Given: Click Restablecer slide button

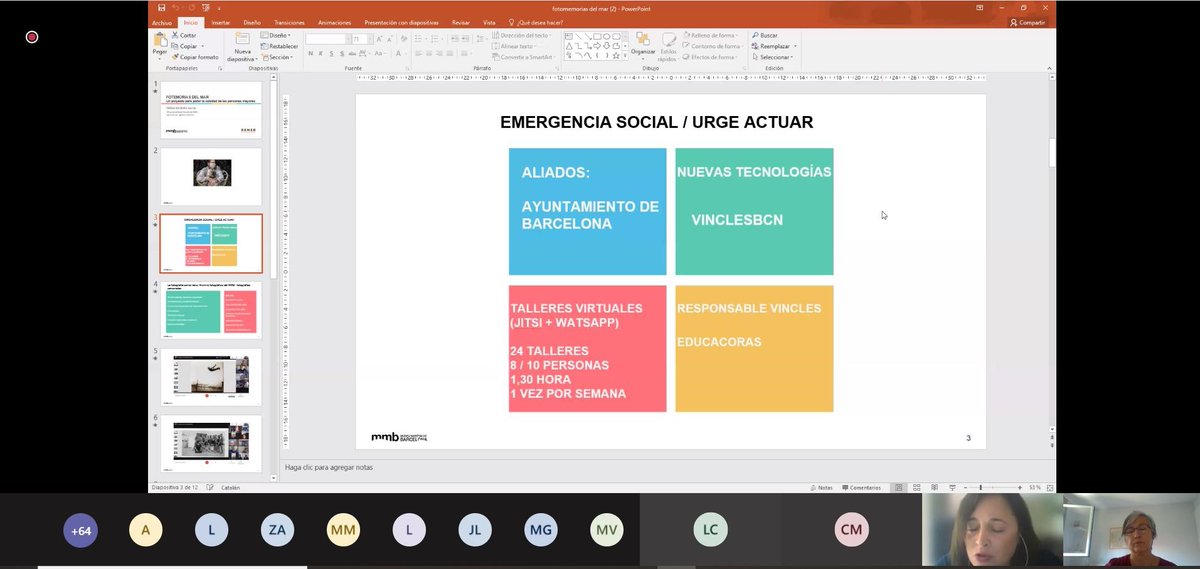Looking at the screenshot, I should tap(279, 46).
